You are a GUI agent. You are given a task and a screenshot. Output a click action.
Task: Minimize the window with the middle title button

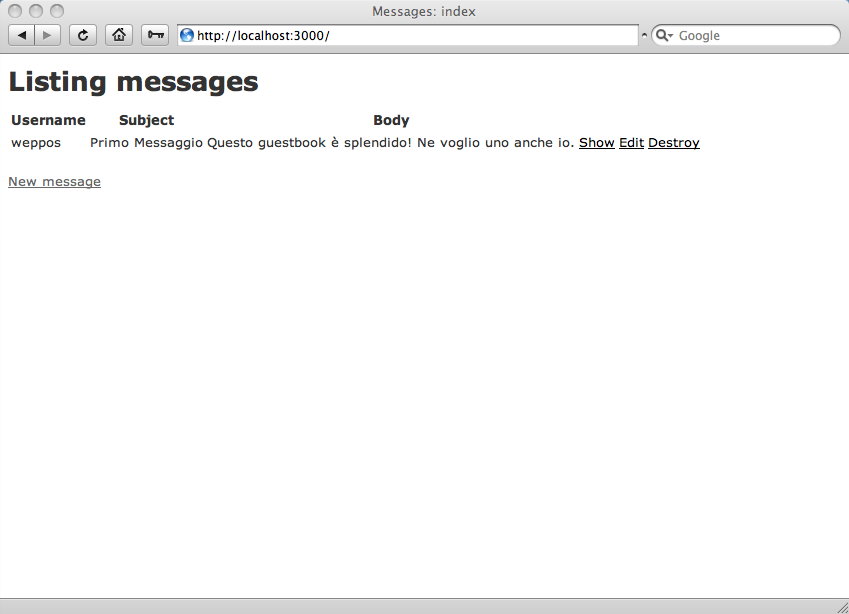(36, 11)
